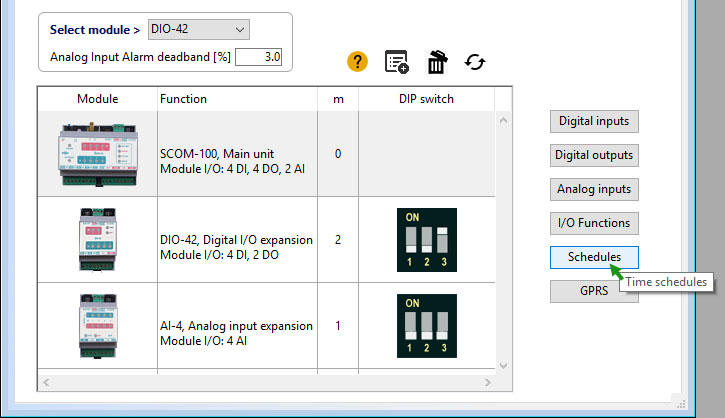
Task: Click the I/O Functions button
Action: (x=594, y=223)
